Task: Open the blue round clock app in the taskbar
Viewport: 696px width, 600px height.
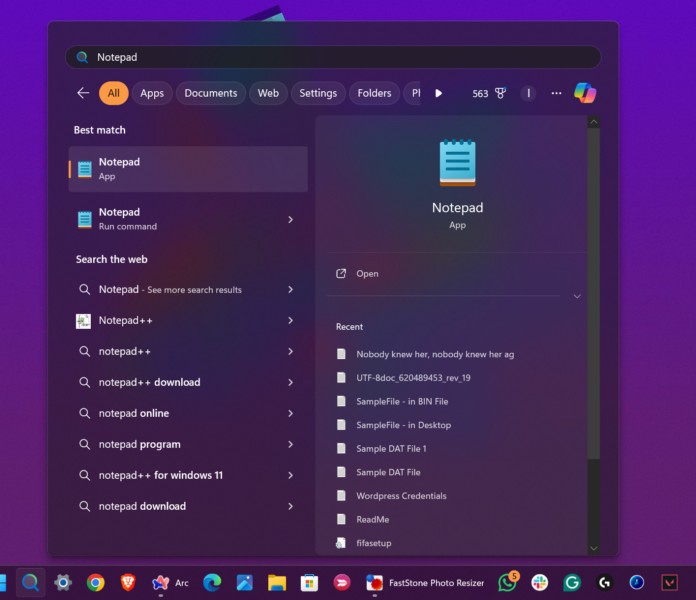Action: click(x=637, y=582)
